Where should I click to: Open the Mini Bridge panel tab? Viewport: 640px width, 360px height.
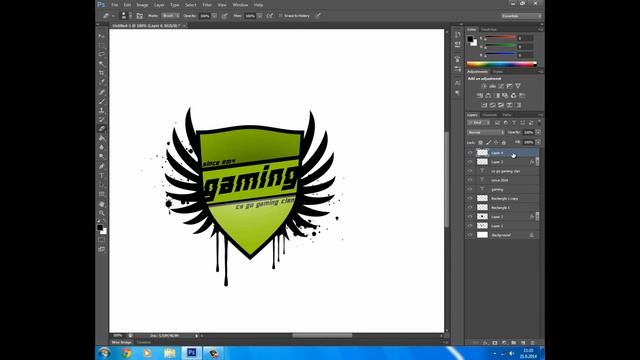point(122,342)
